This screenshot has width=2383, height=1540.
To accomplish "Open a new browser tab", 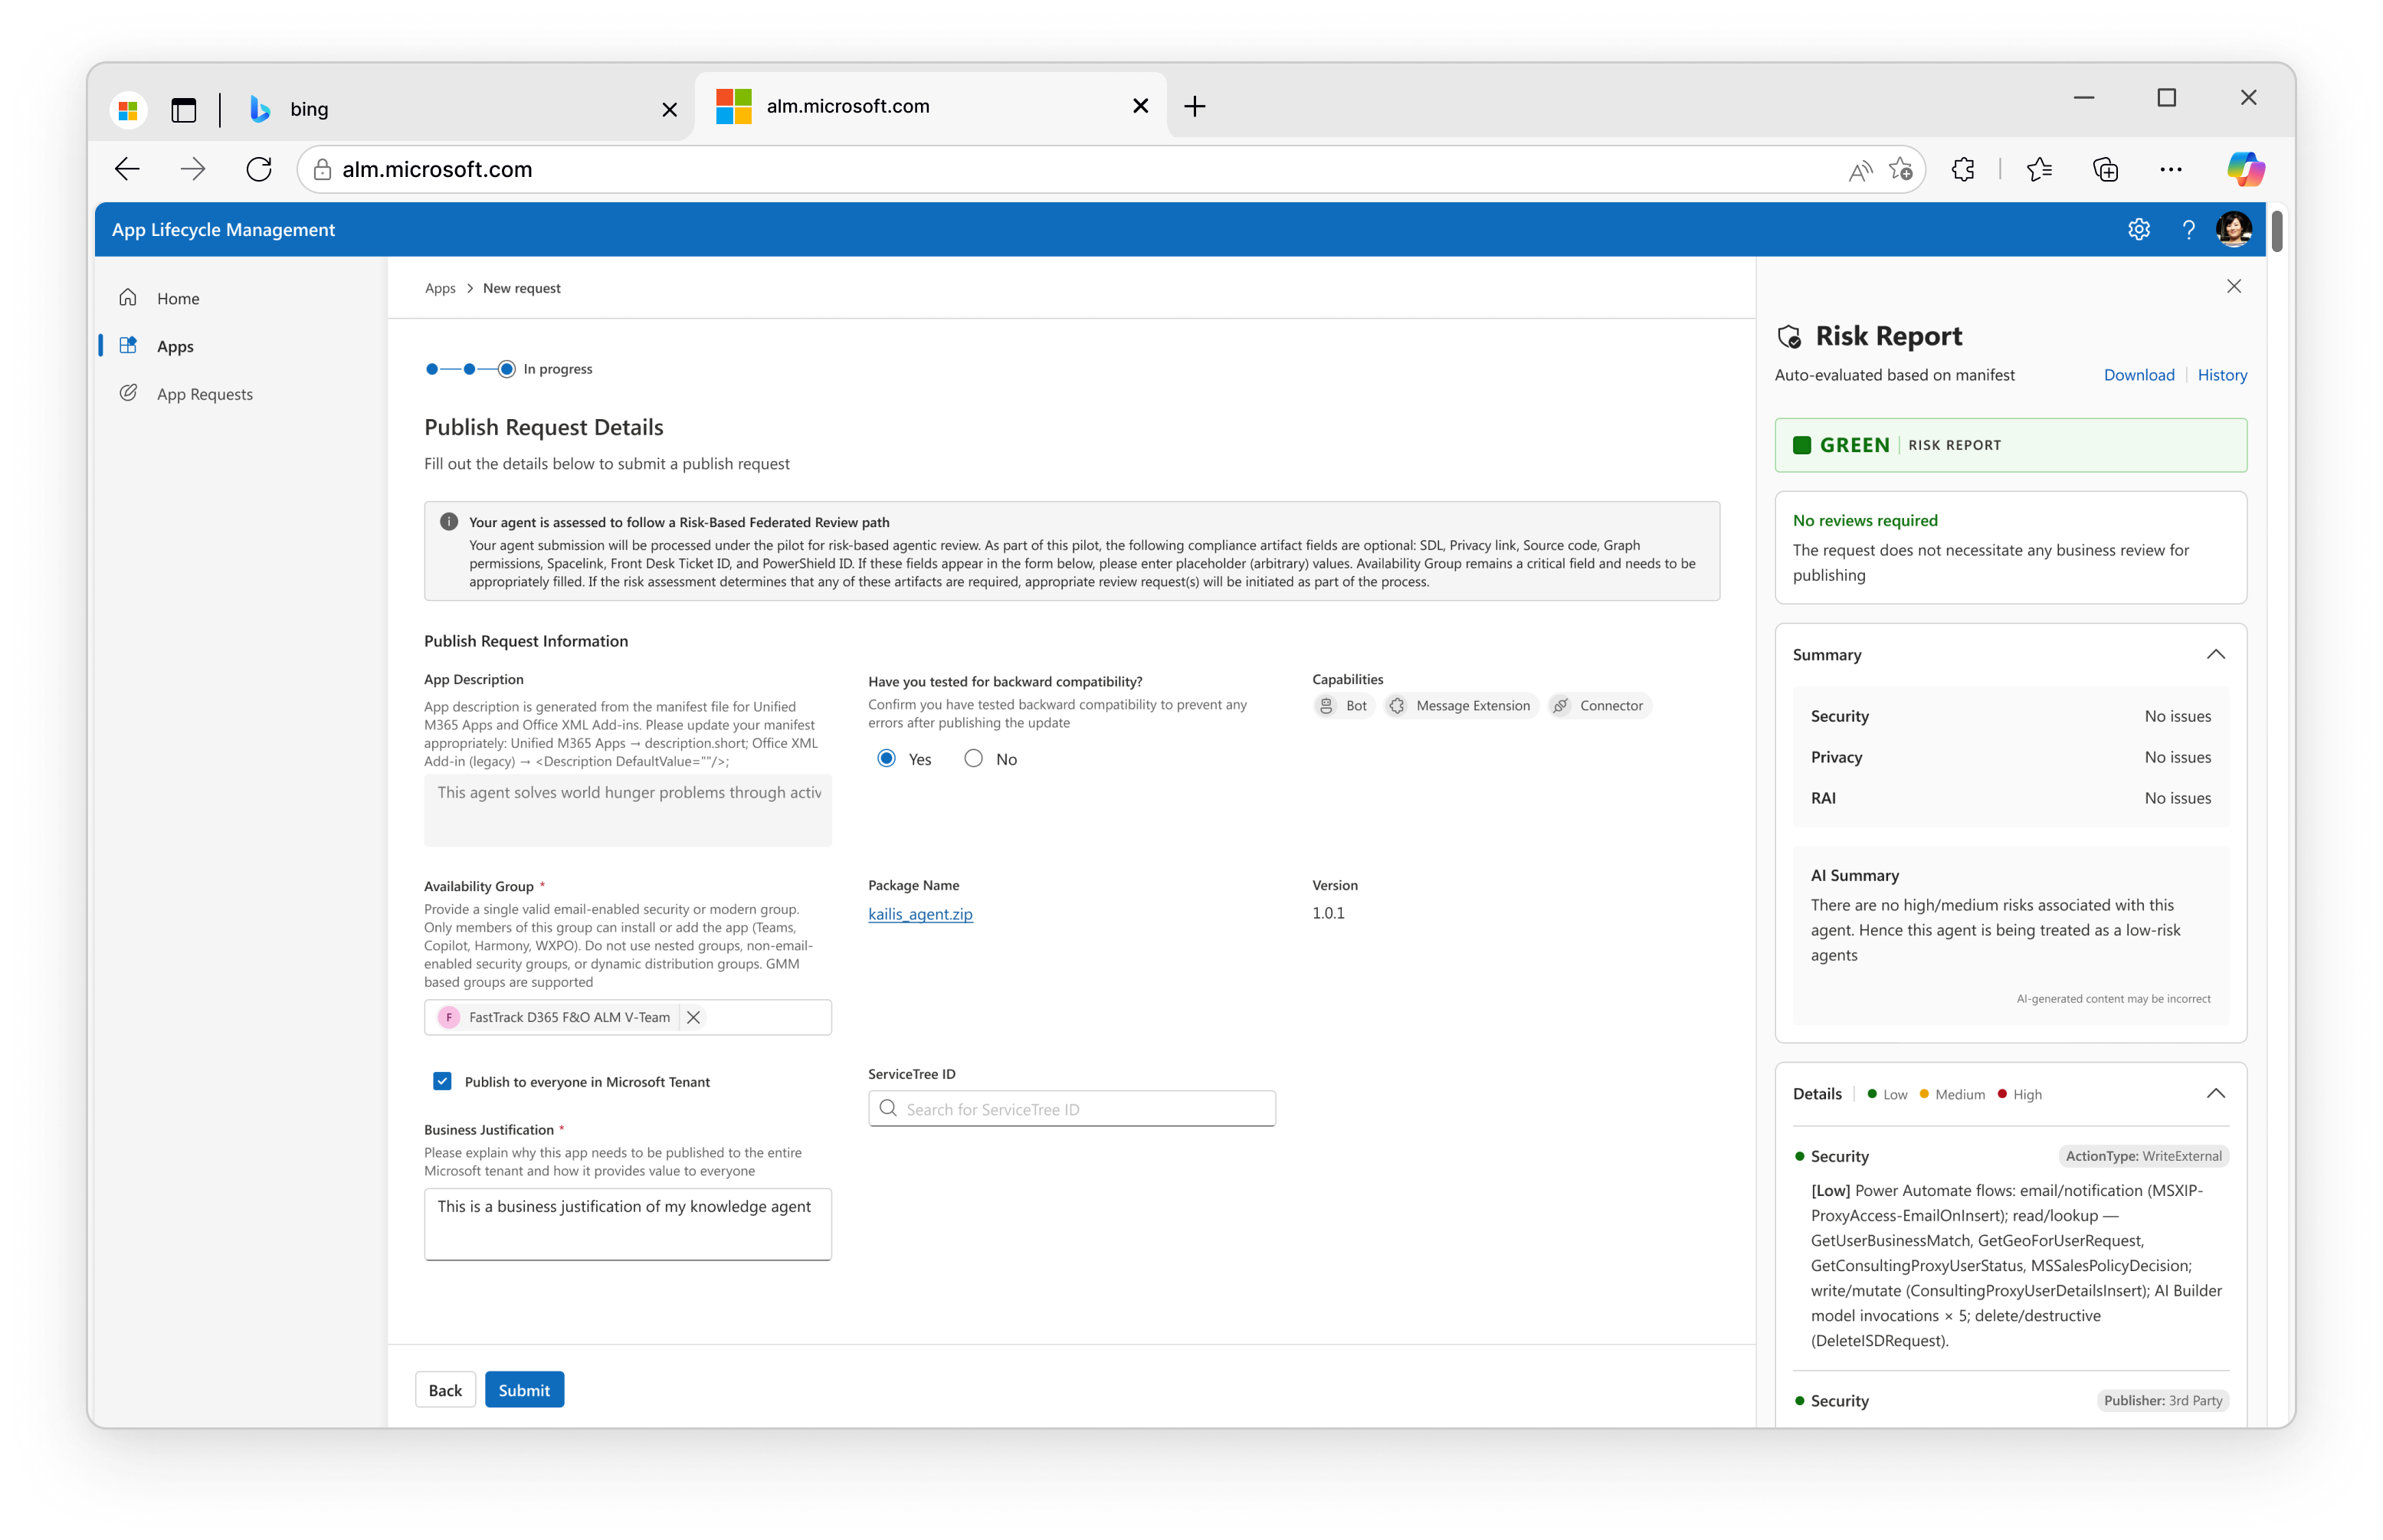I will click(1195, 106).
